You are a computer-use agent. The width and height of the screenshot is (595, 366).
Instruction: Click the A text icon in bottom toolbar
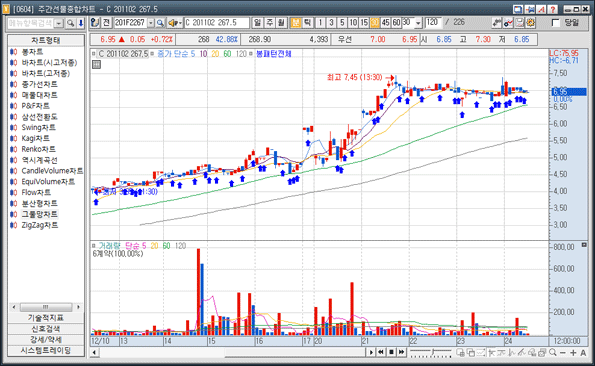[x=583, y=353]
